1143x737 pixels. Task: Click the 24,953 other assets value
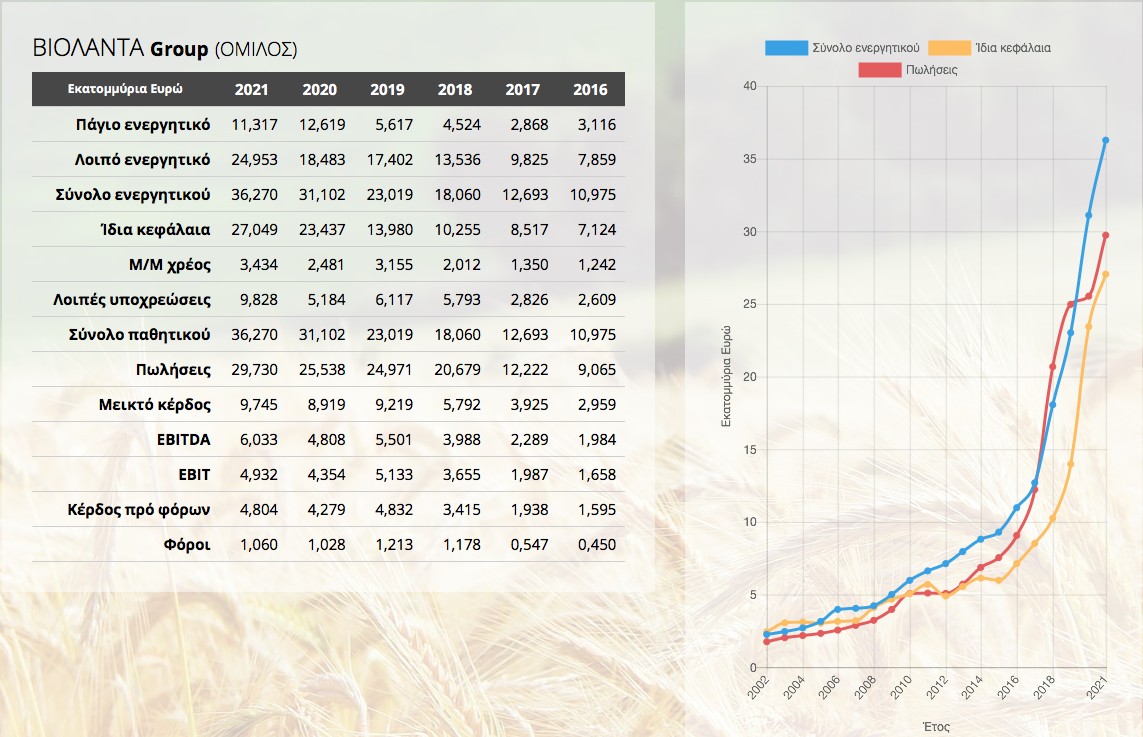[254, 160]
